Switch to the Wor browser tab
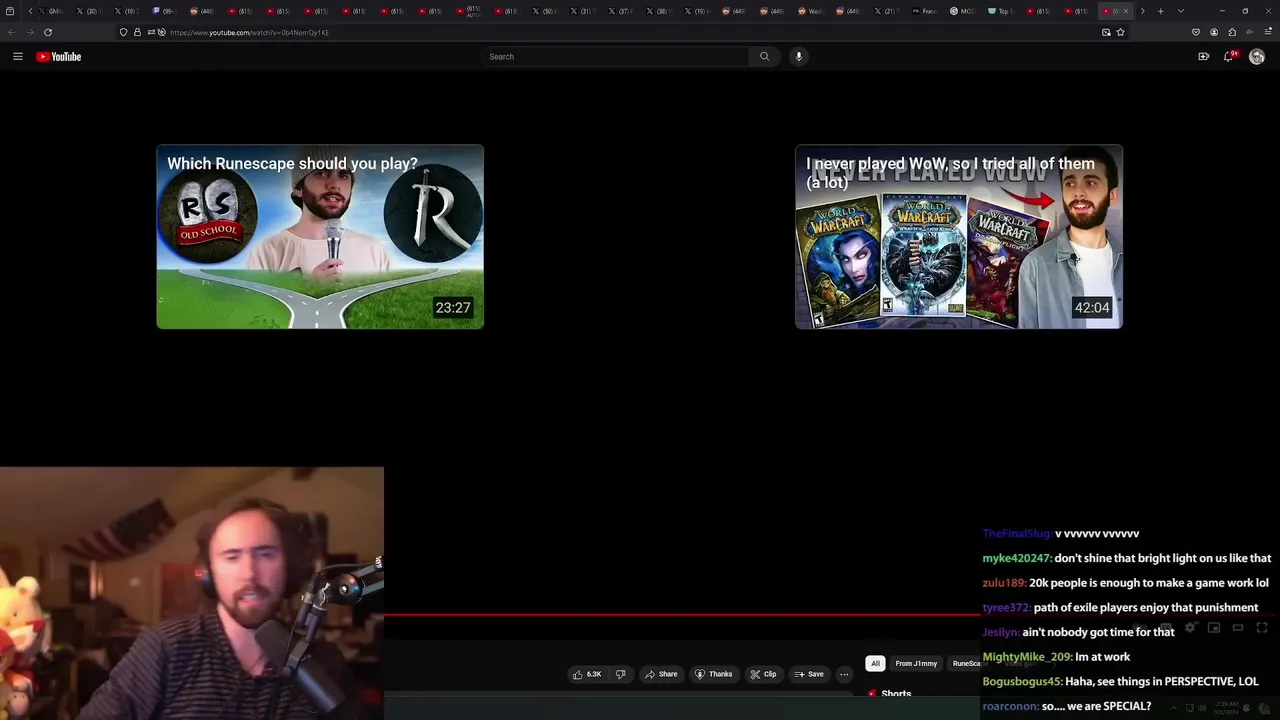The height and width of the screenshot is (720, 1280). 810,11
